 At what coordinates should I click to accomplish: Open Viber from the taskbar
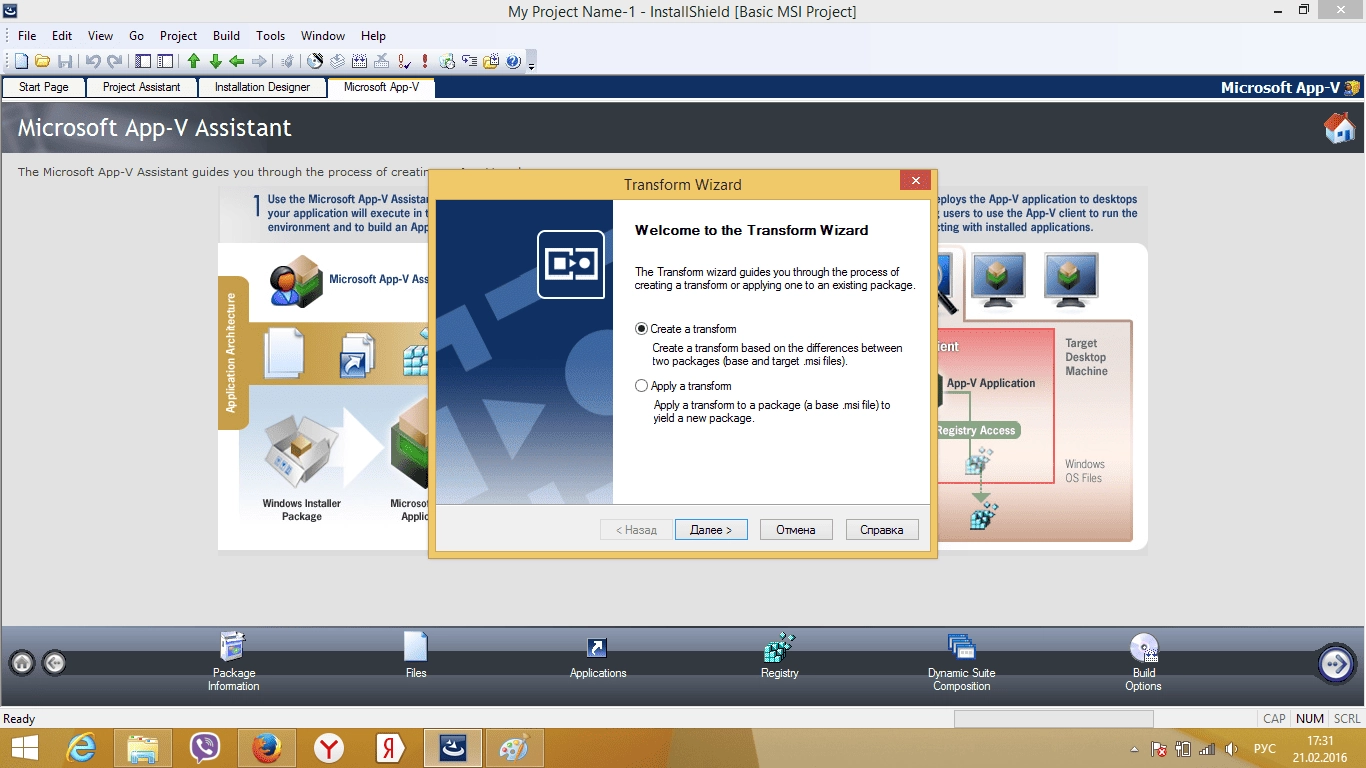(205, 748)
